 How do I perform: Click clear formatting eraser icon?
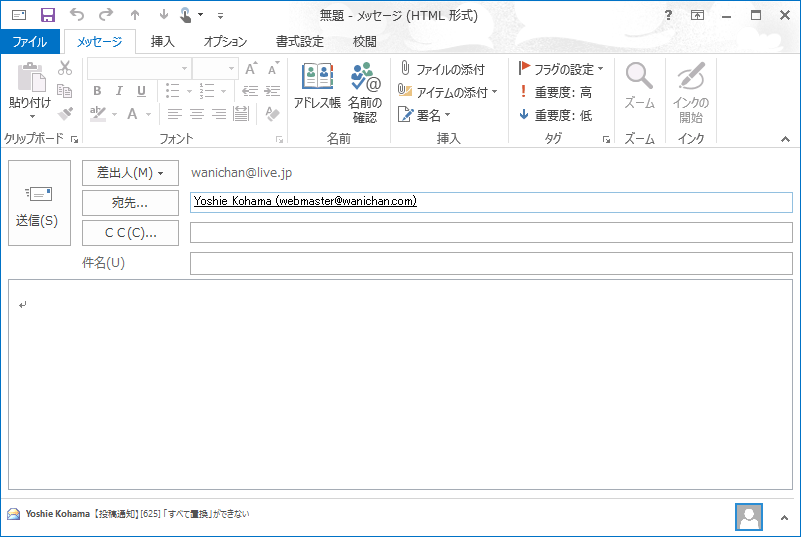coord(272,113)
